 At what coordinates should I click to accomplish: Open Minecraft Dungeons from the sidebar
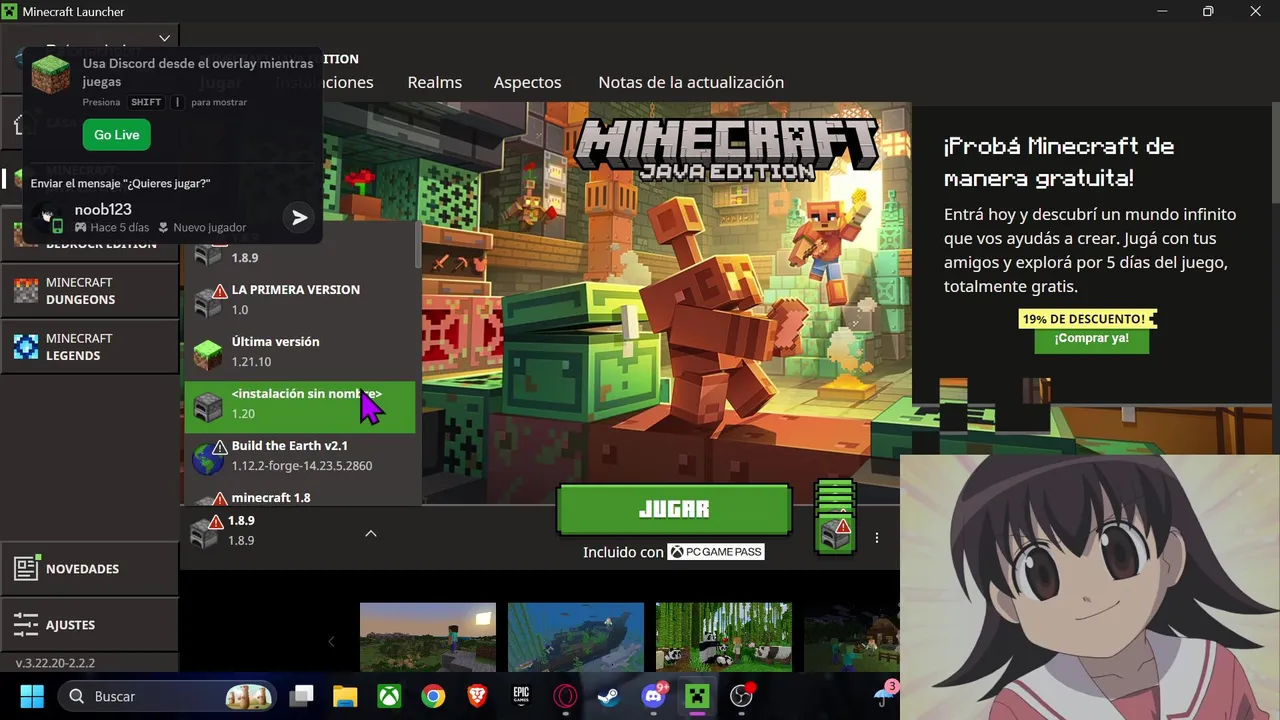tap(90, 291)
